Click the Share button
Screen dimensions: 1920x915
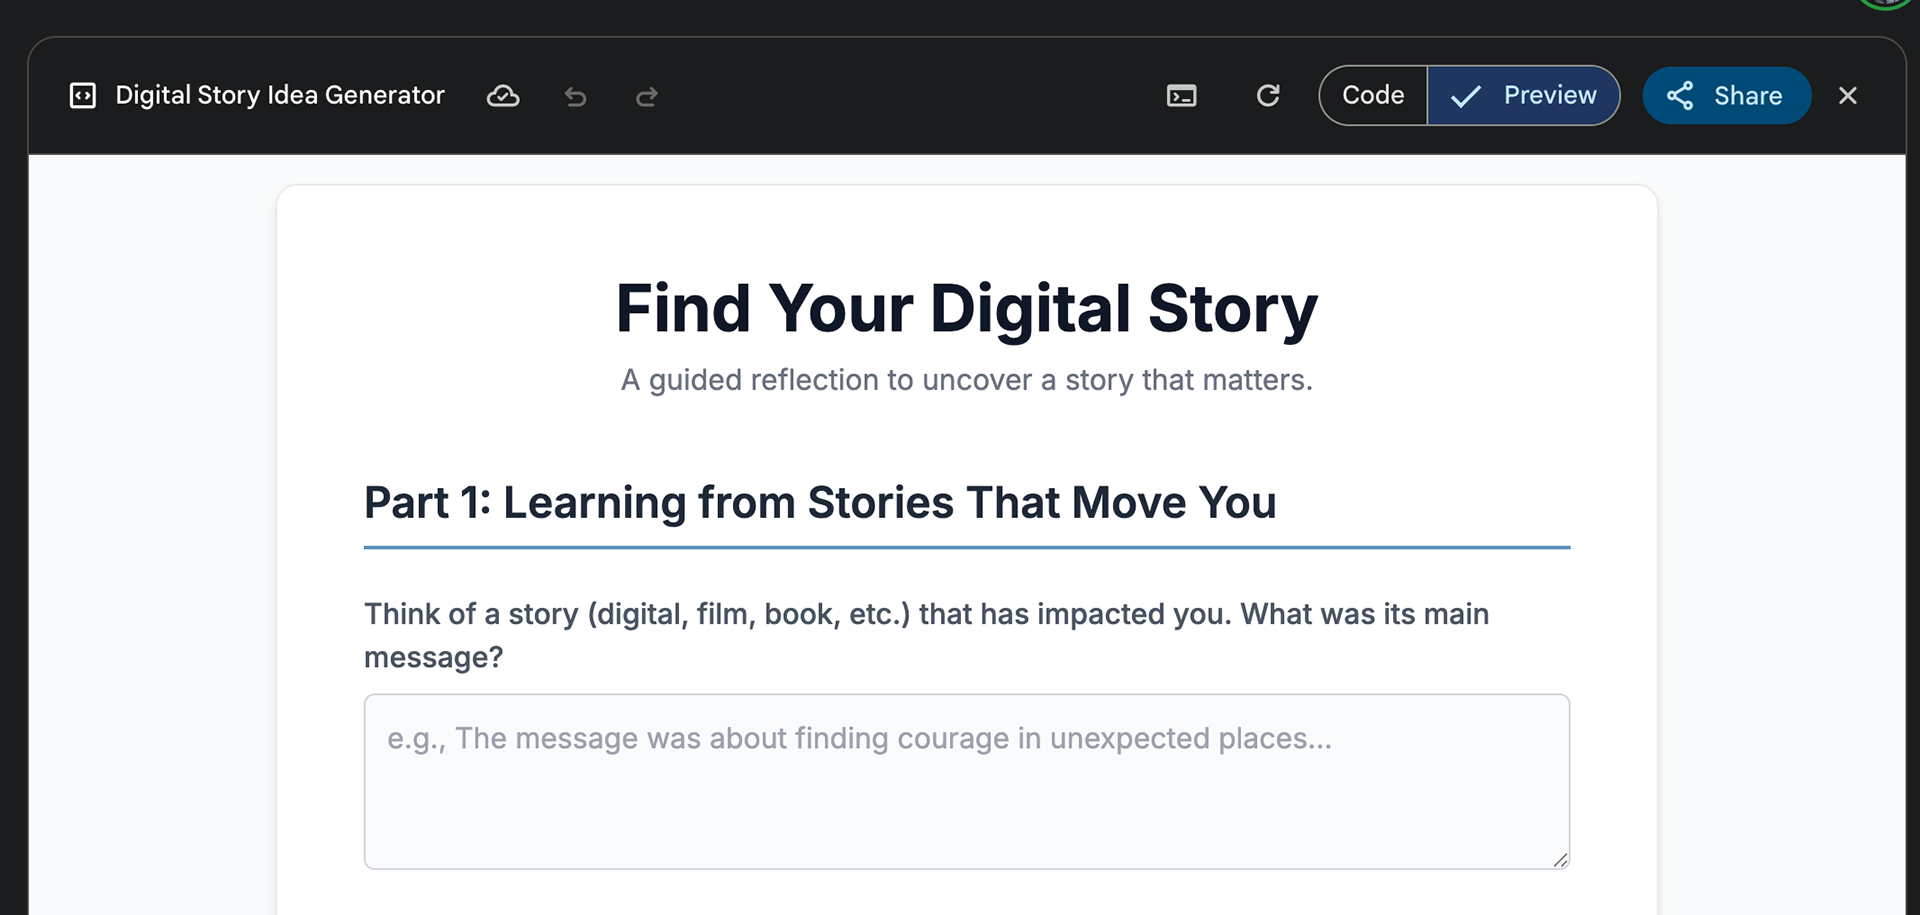pyautogui.click(x=1726, y=96)
